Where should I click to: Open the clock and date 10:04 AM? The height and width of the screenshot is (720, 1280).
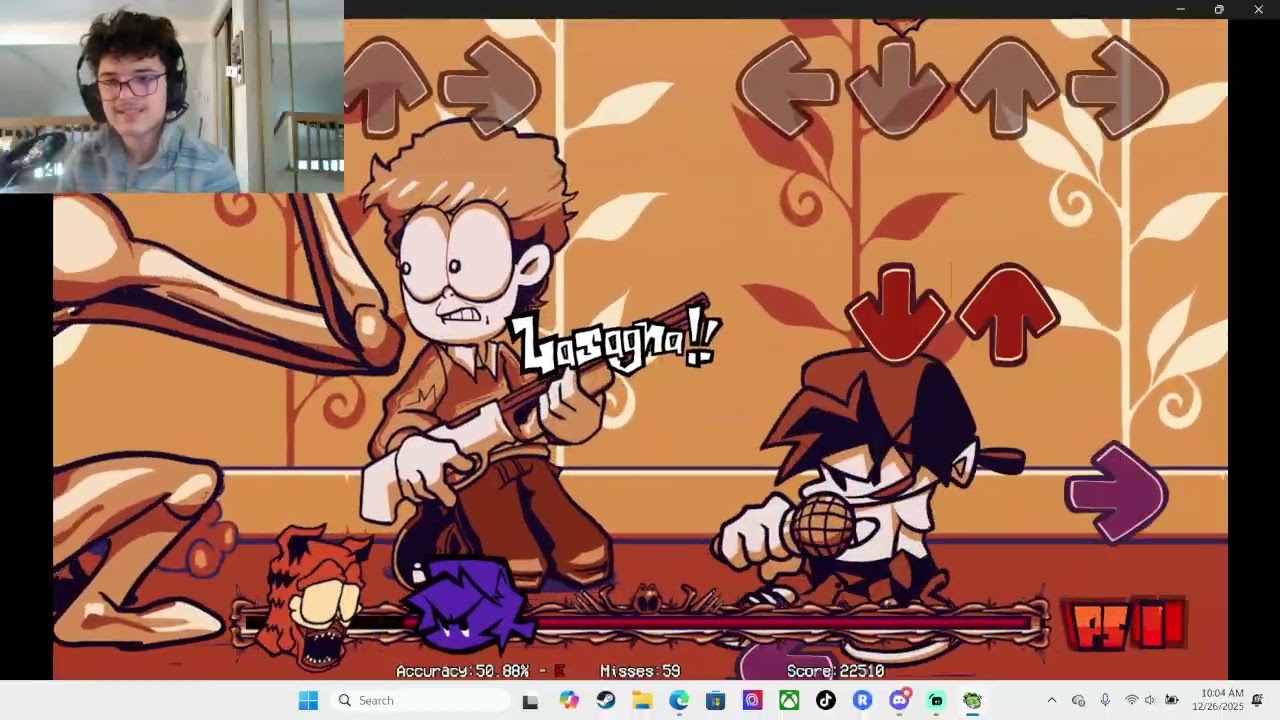1217,700
